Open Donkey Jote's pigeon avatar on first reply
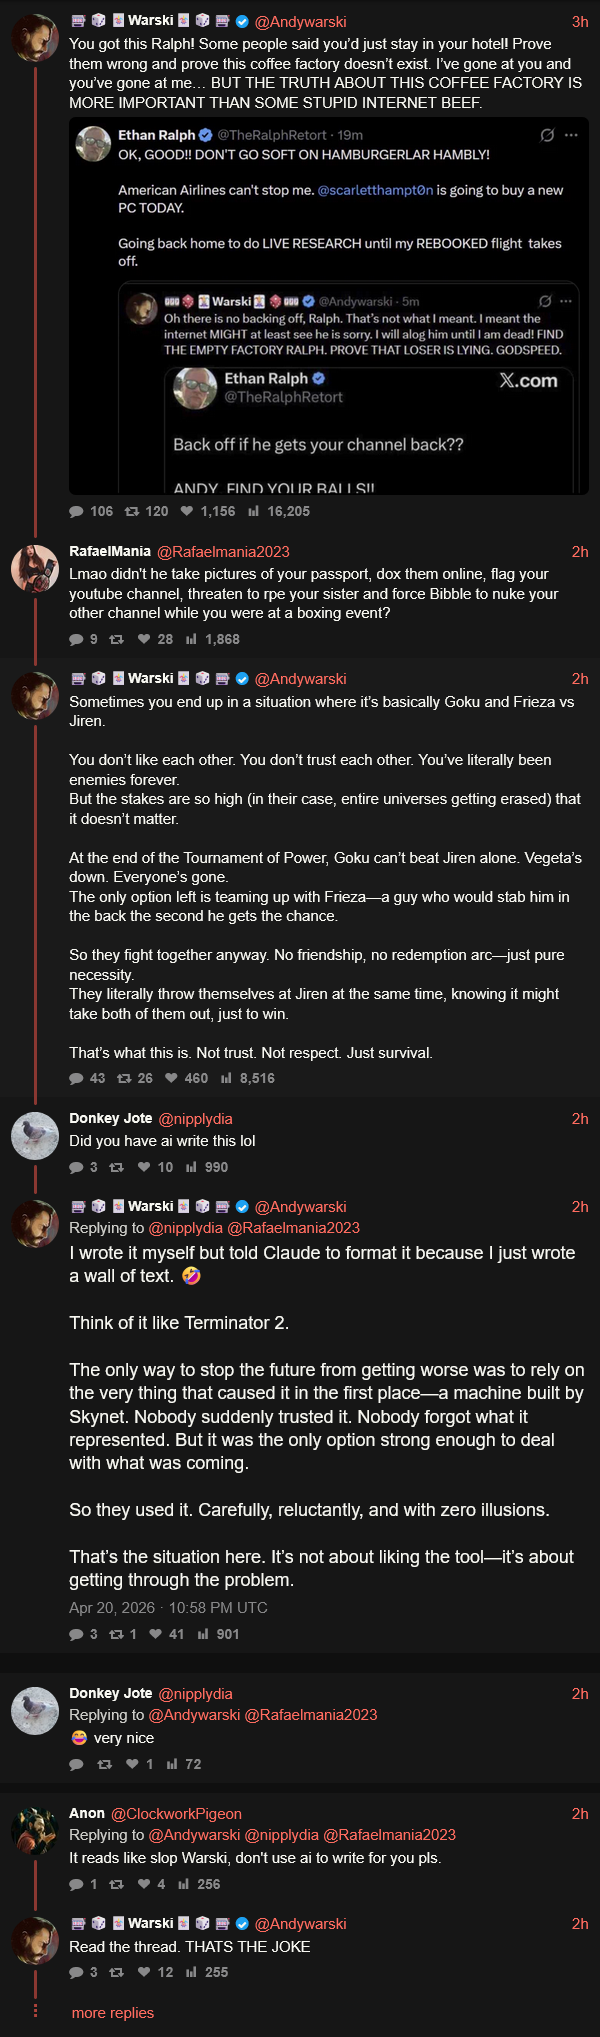This screenshot has width=600, height=2037. click(35, 1136)
